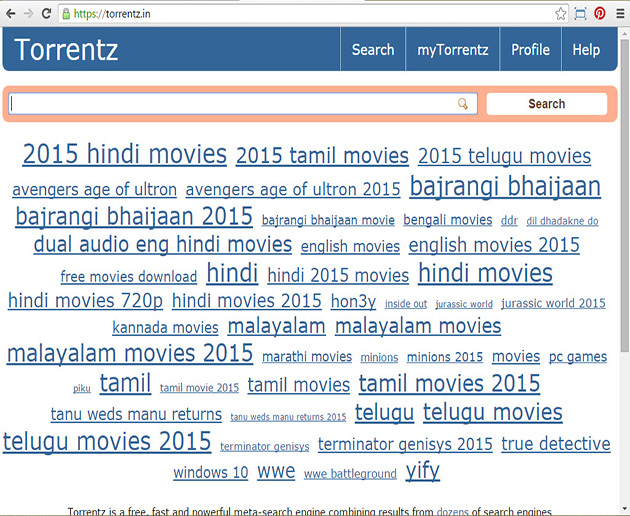Open 'true detective' tag
This screenshot has width=630, height=516.
[x=556, y=444]
